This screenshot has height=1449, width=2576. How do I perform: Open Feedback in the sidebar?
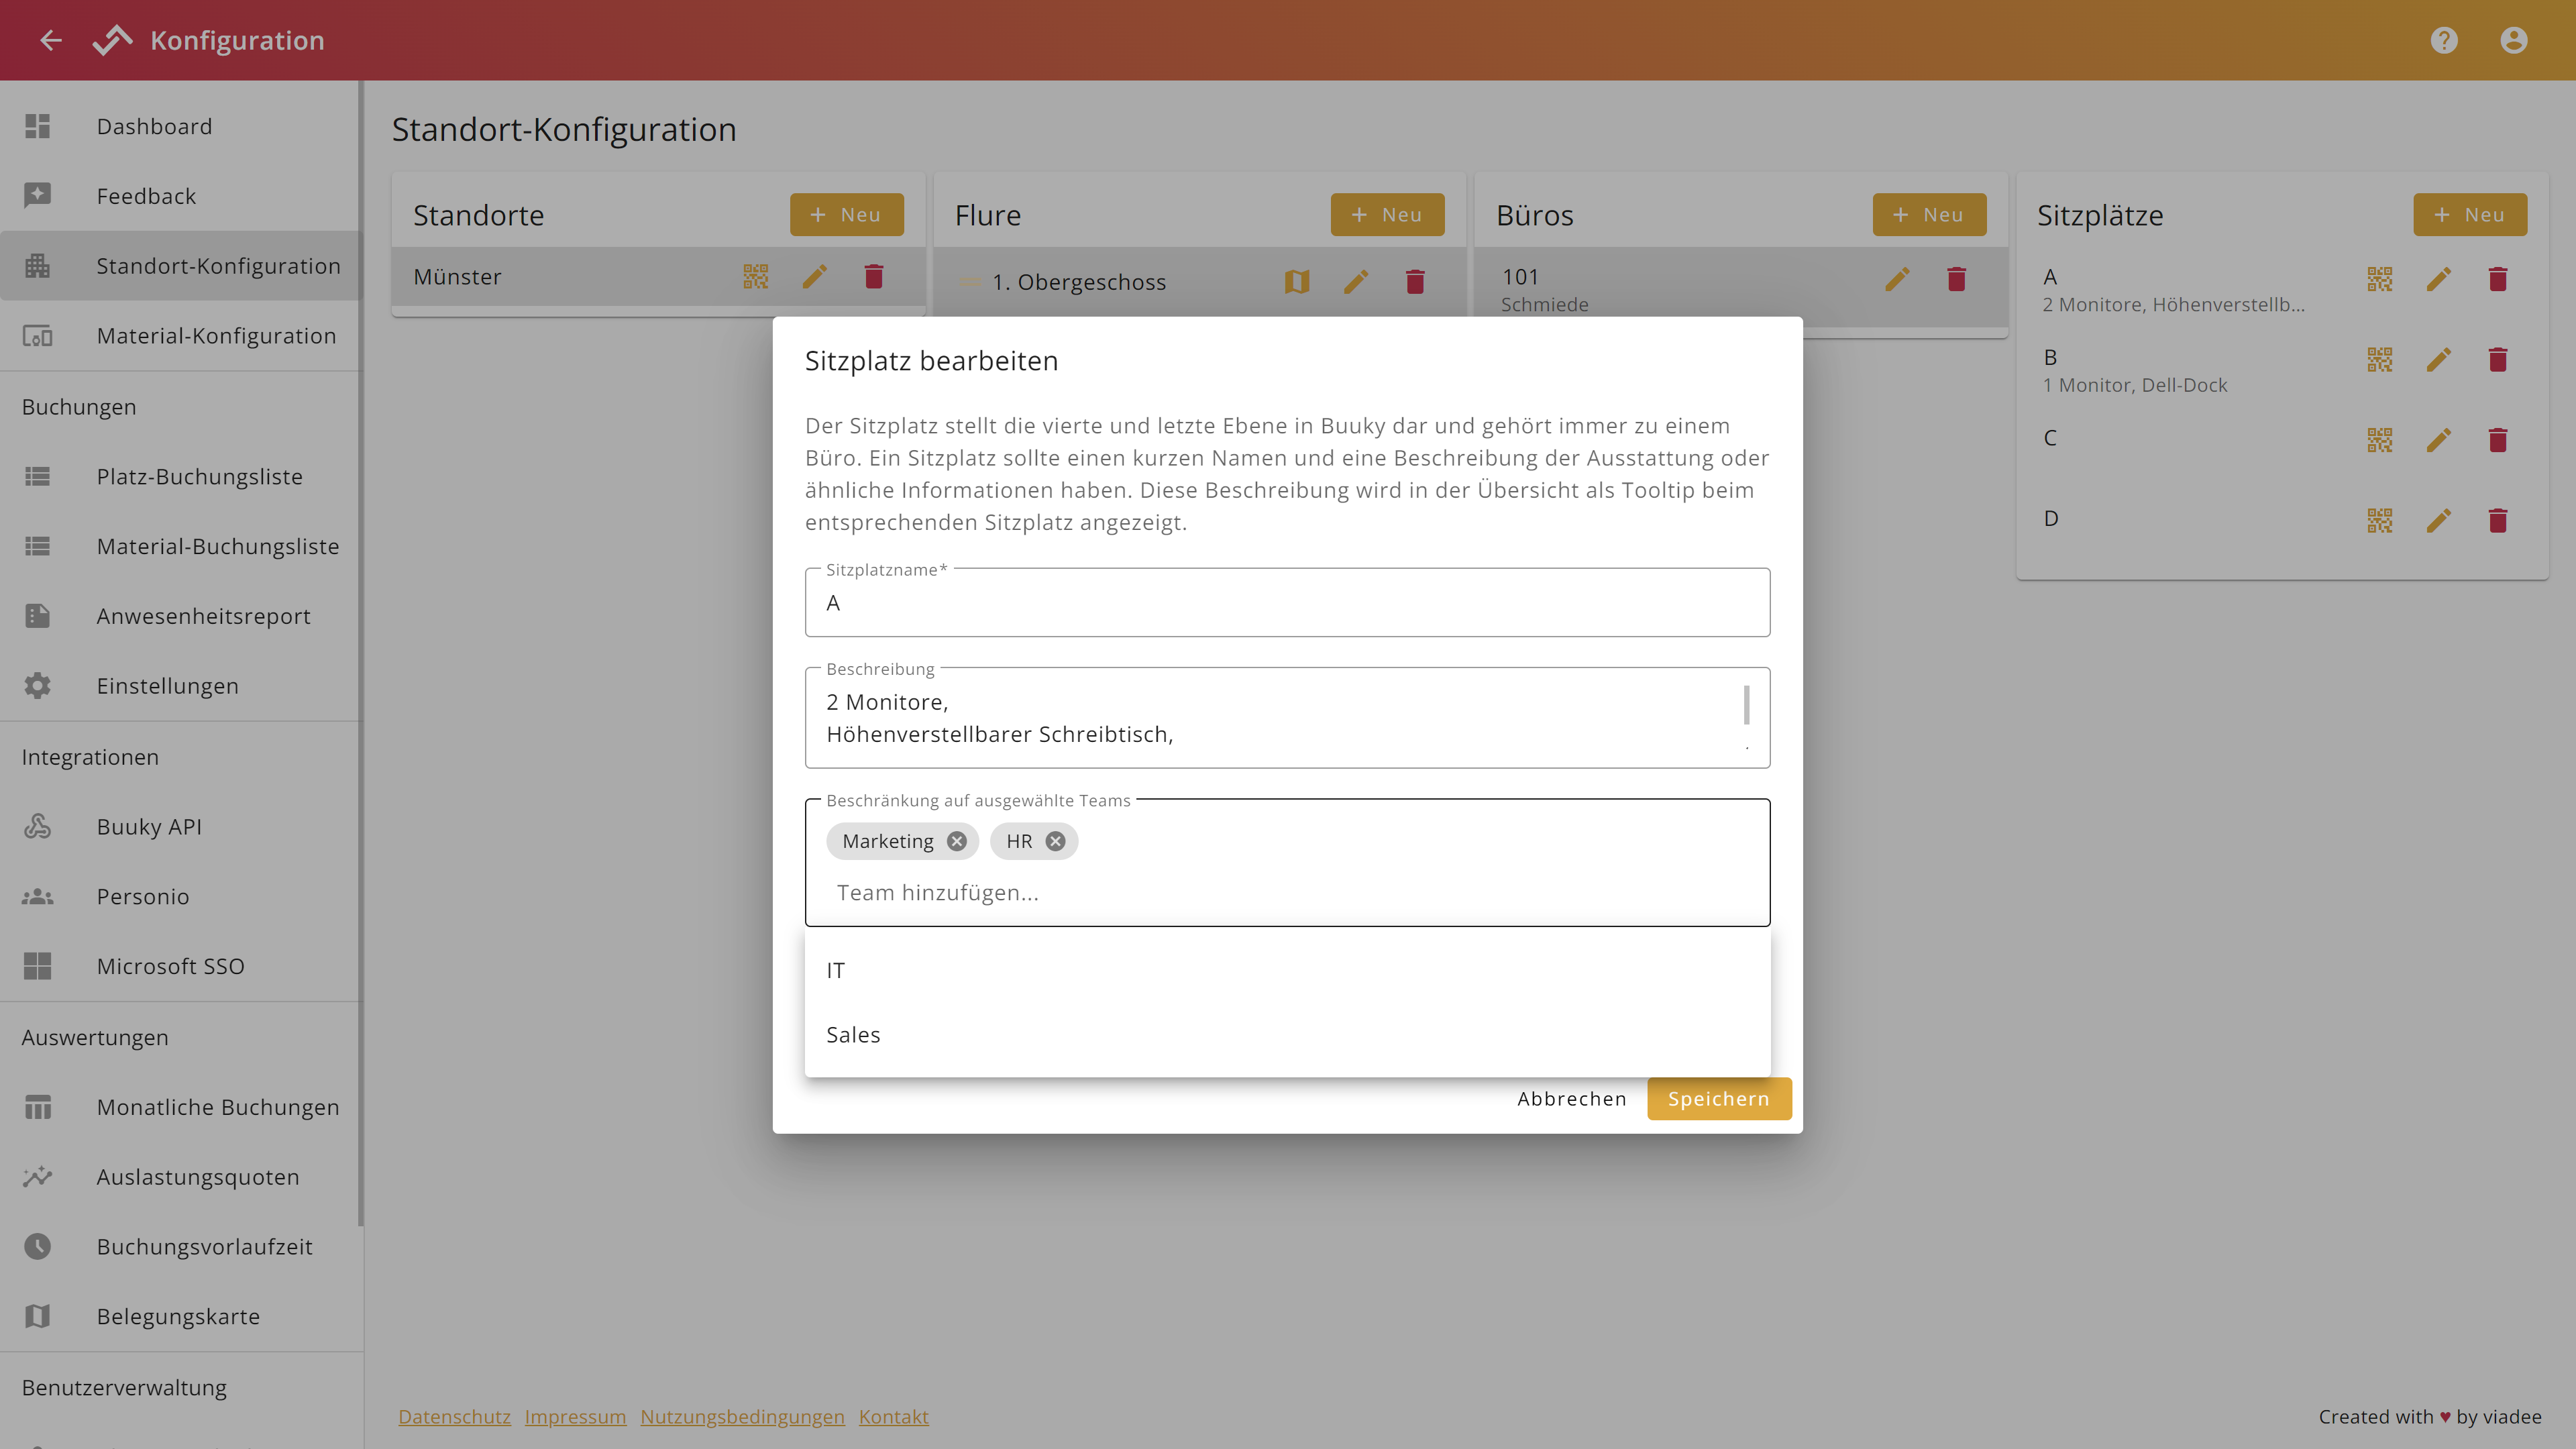point(180,196)
